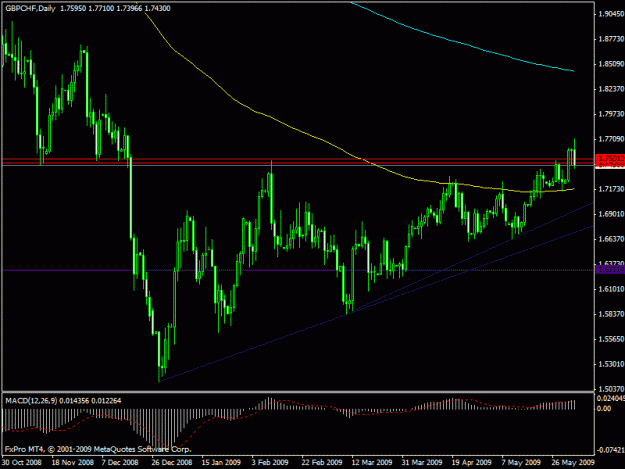Select the 1.58370 price axis label
Viewport: 625px width, 469px height.
611,314
